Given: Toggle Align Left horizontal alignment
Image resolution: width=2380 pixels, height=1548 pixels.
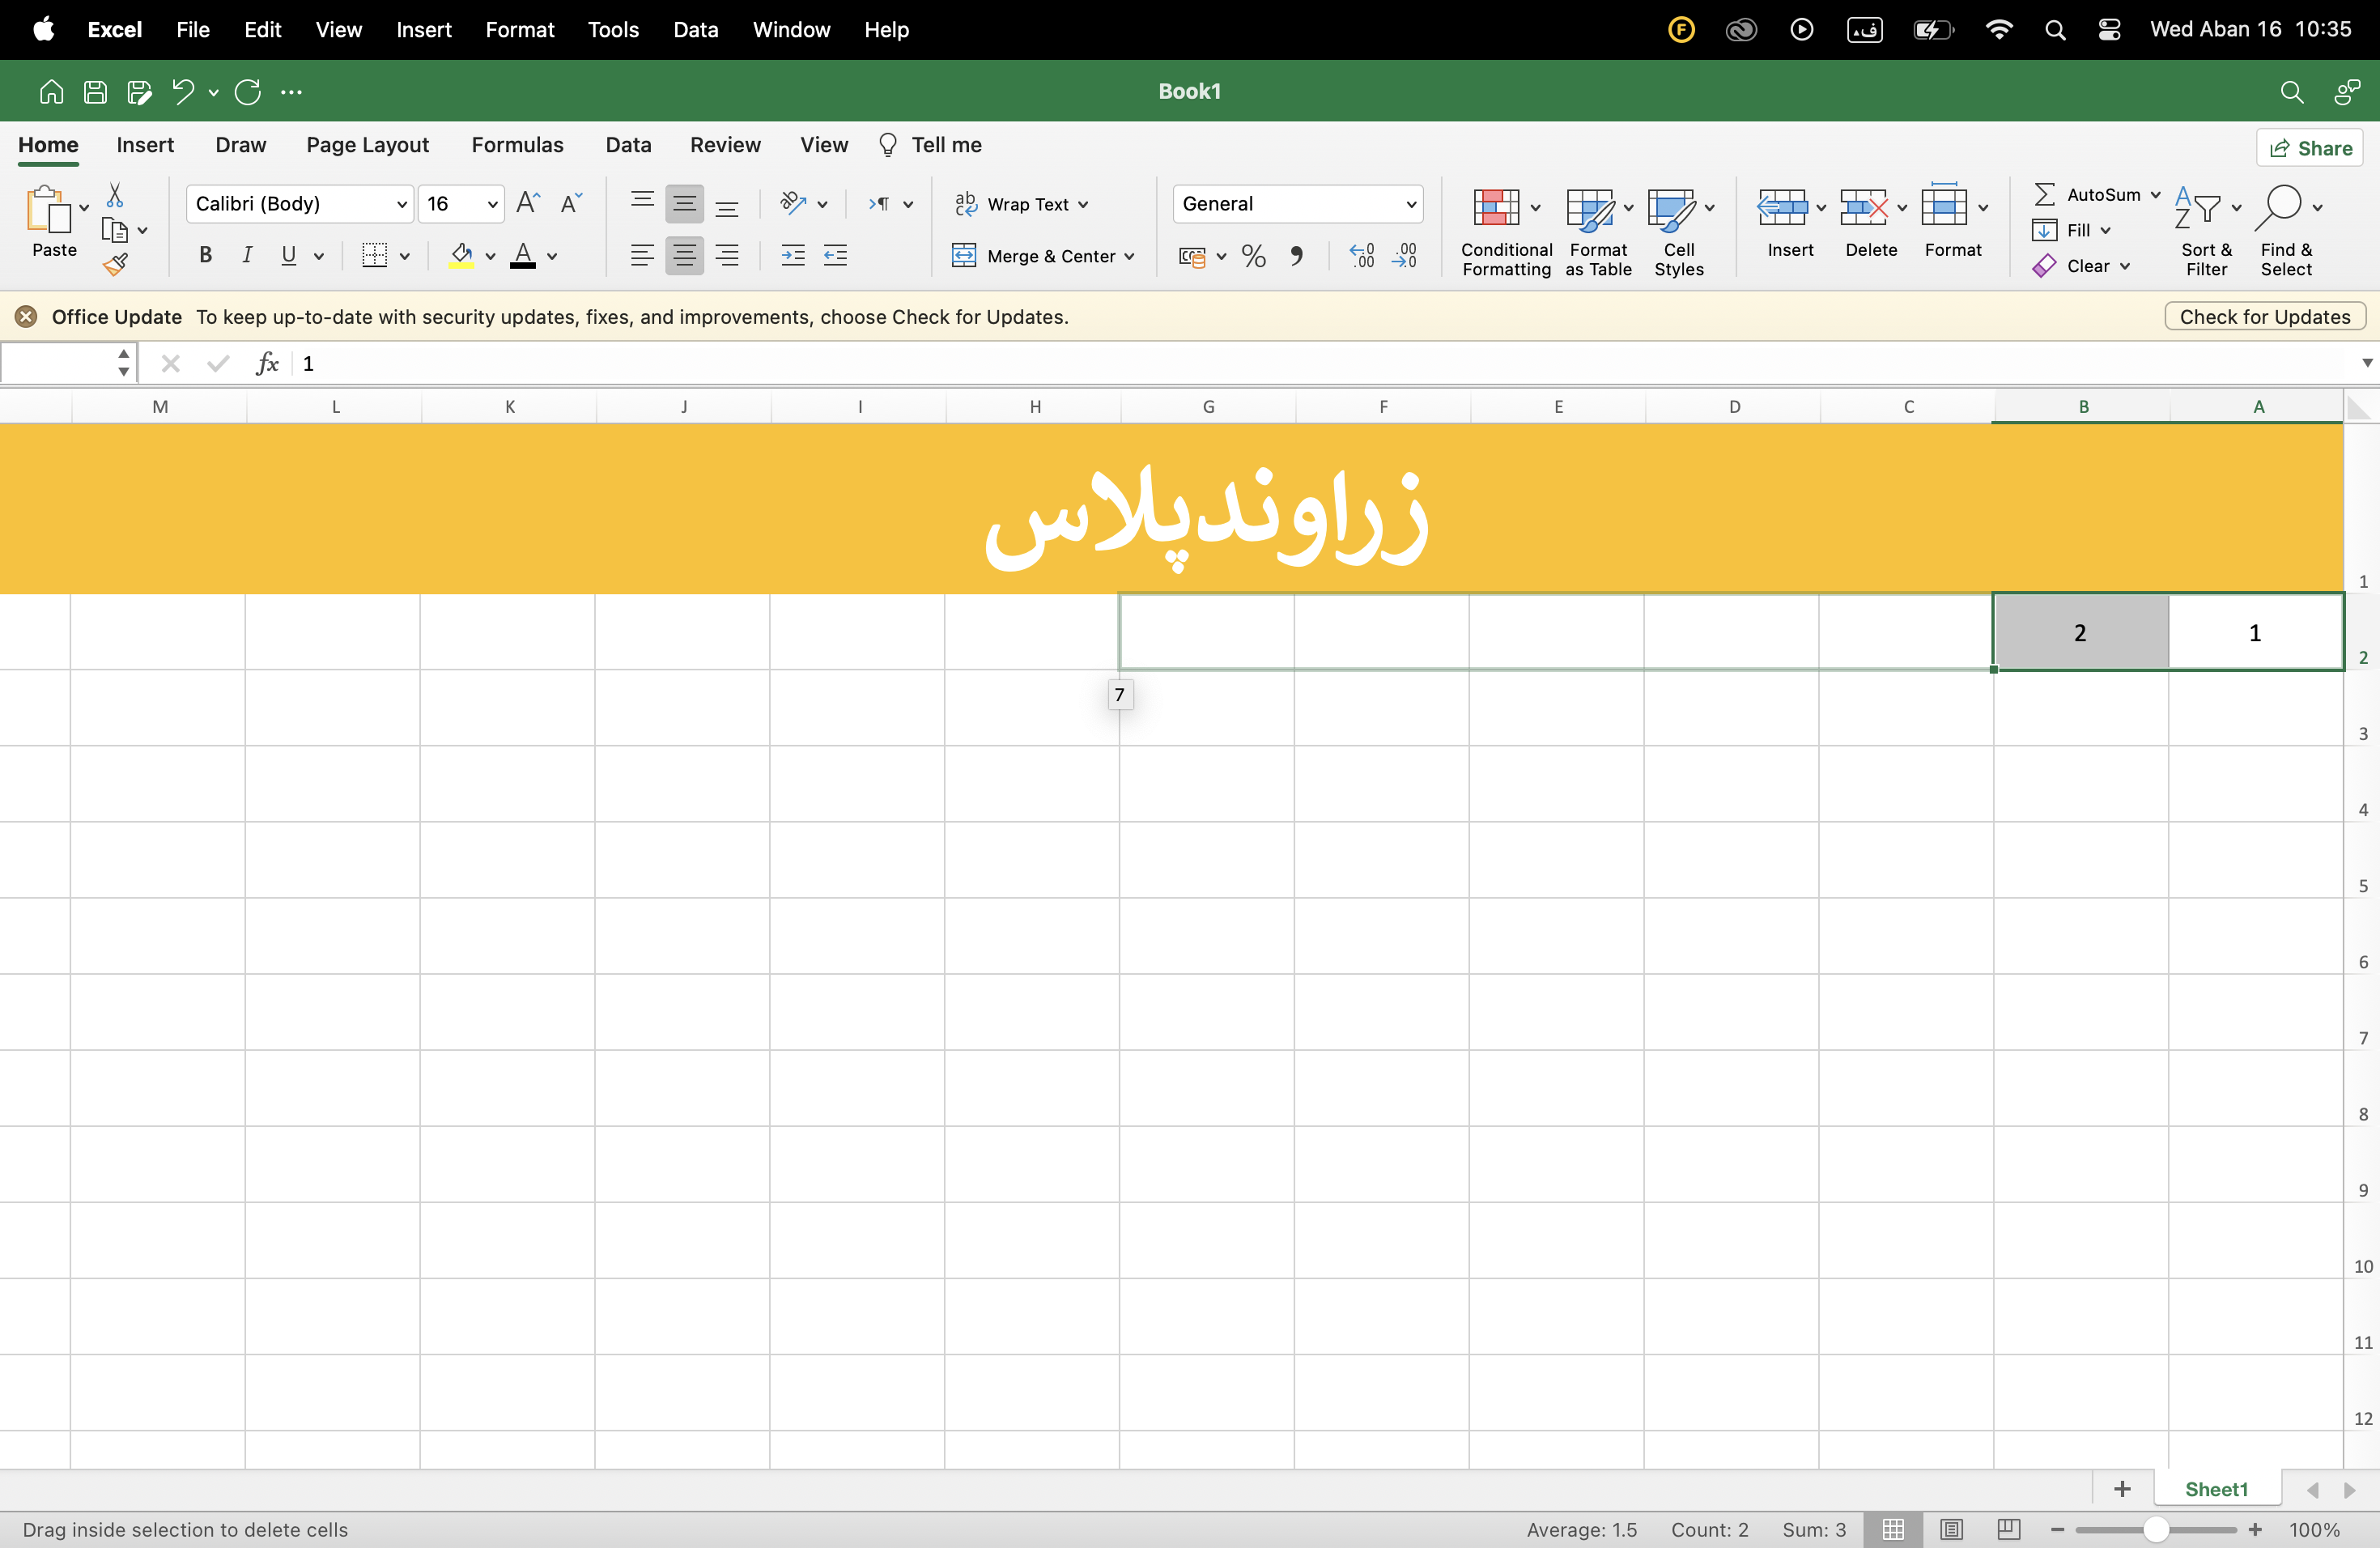Looking at the screenshot, I should pos(643,256).
